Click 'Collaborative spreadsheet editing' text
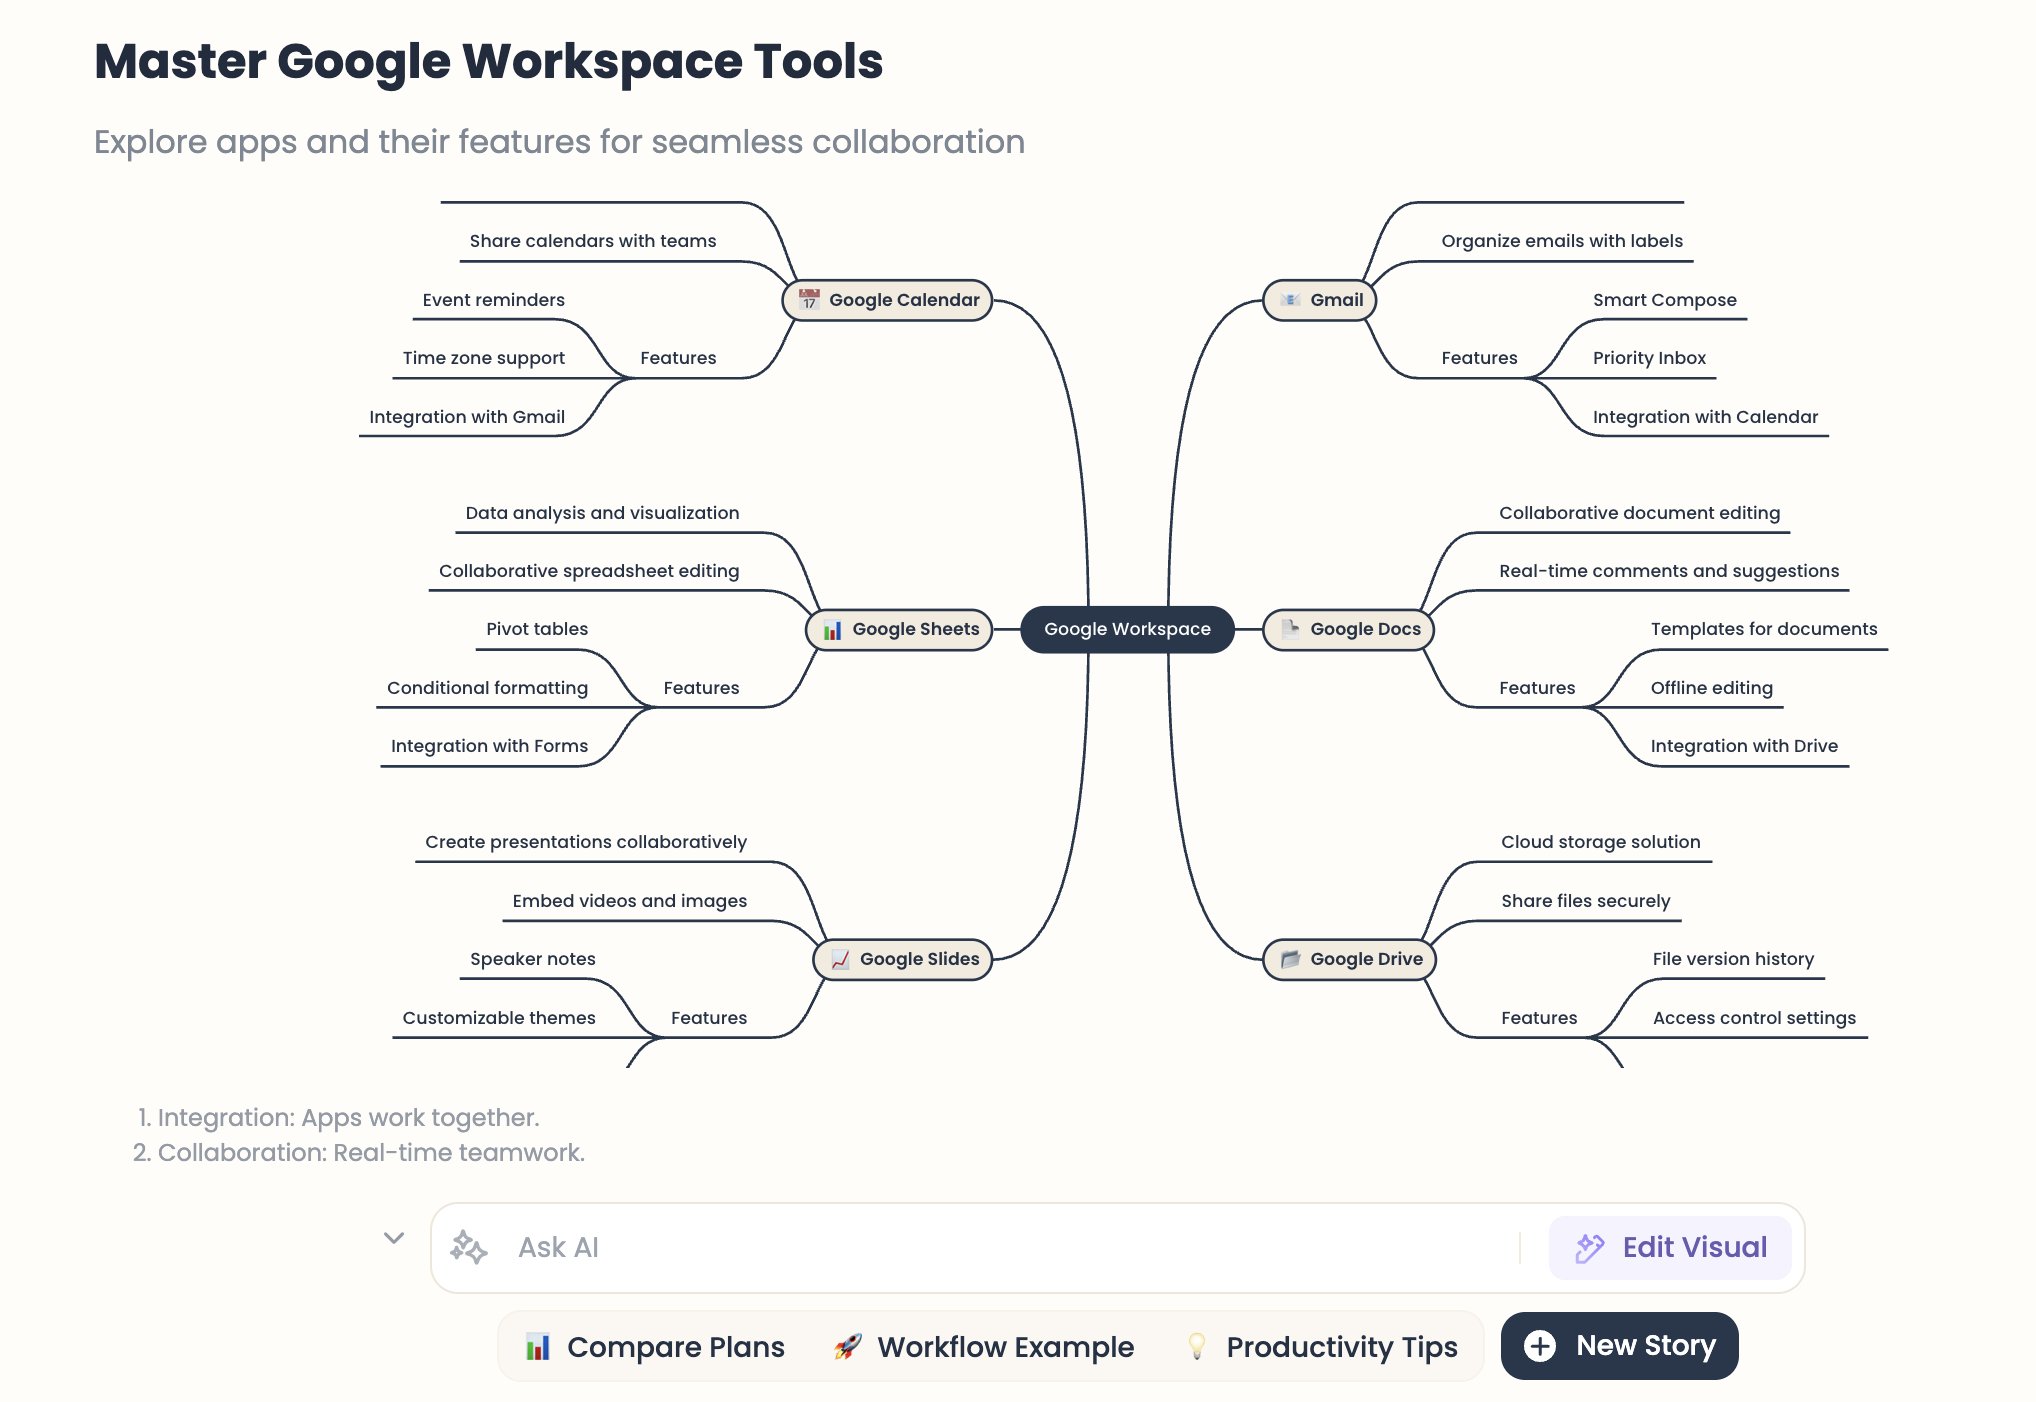2036x1402 pixels. coord(589,571)
